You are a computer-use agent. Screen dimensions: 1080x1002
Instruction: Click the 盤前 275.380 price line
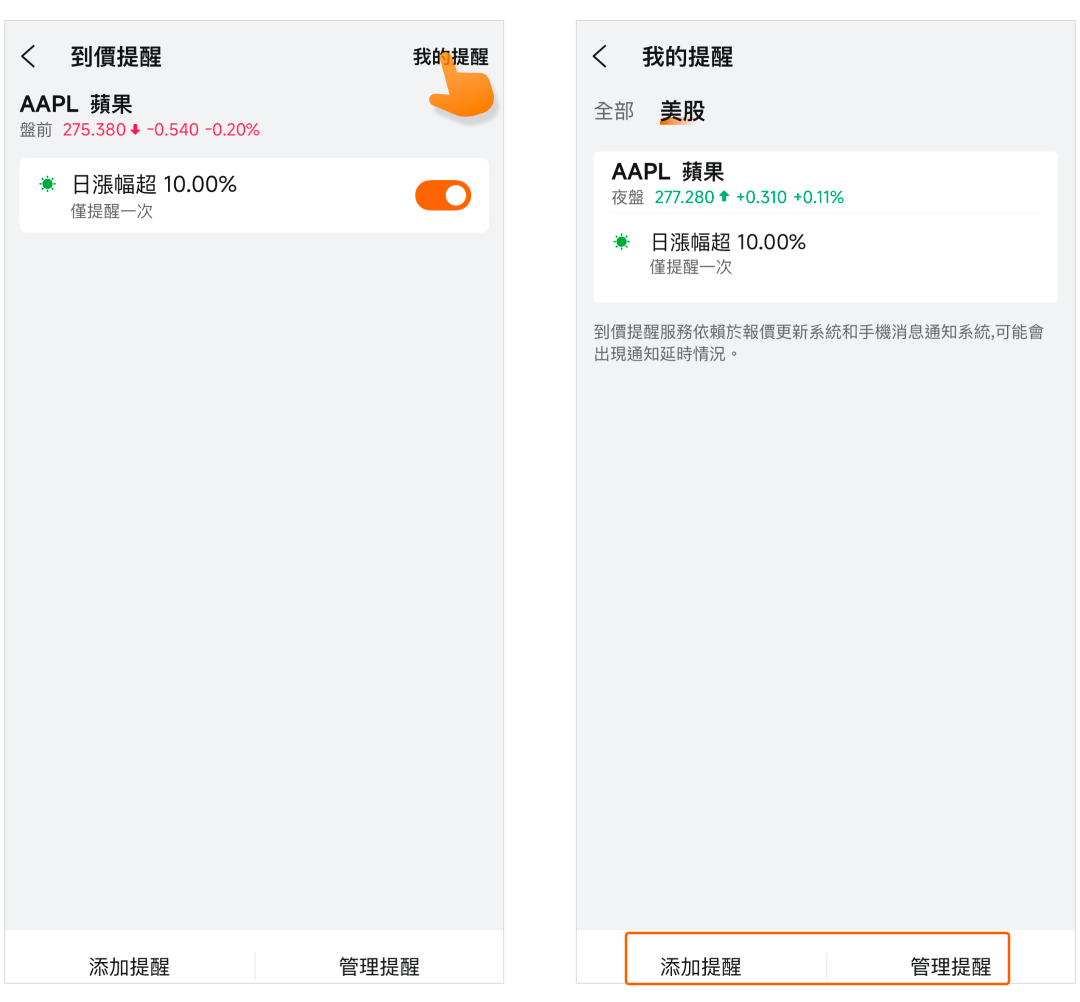(x=140, y=130)
